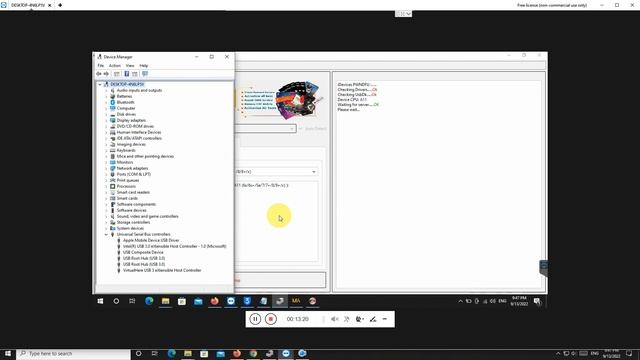Select Processors category
The width and height of the screenshot is (640, 360).
[126, 186]
